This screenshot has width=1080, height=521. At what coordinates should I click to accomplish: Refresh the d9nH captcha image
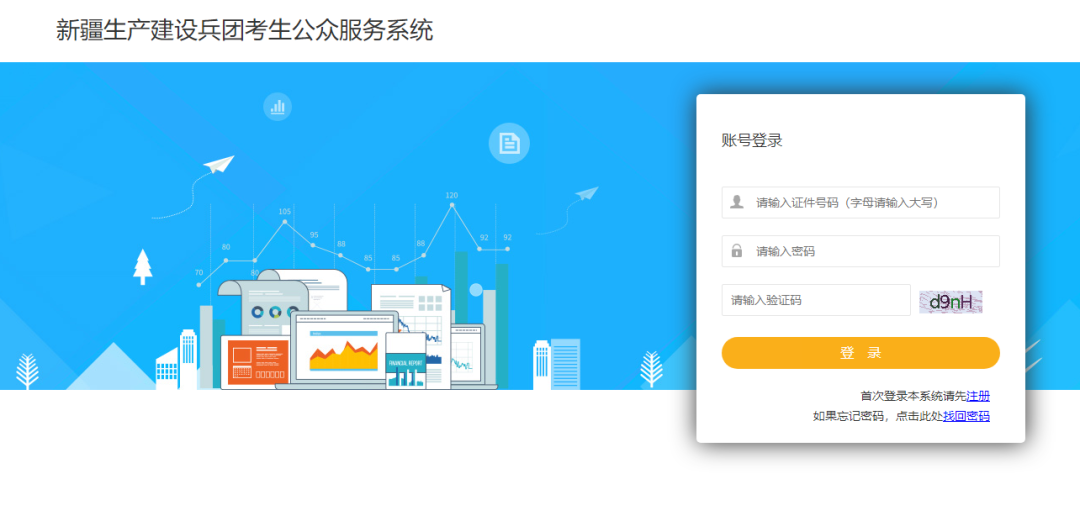[951, 302]
